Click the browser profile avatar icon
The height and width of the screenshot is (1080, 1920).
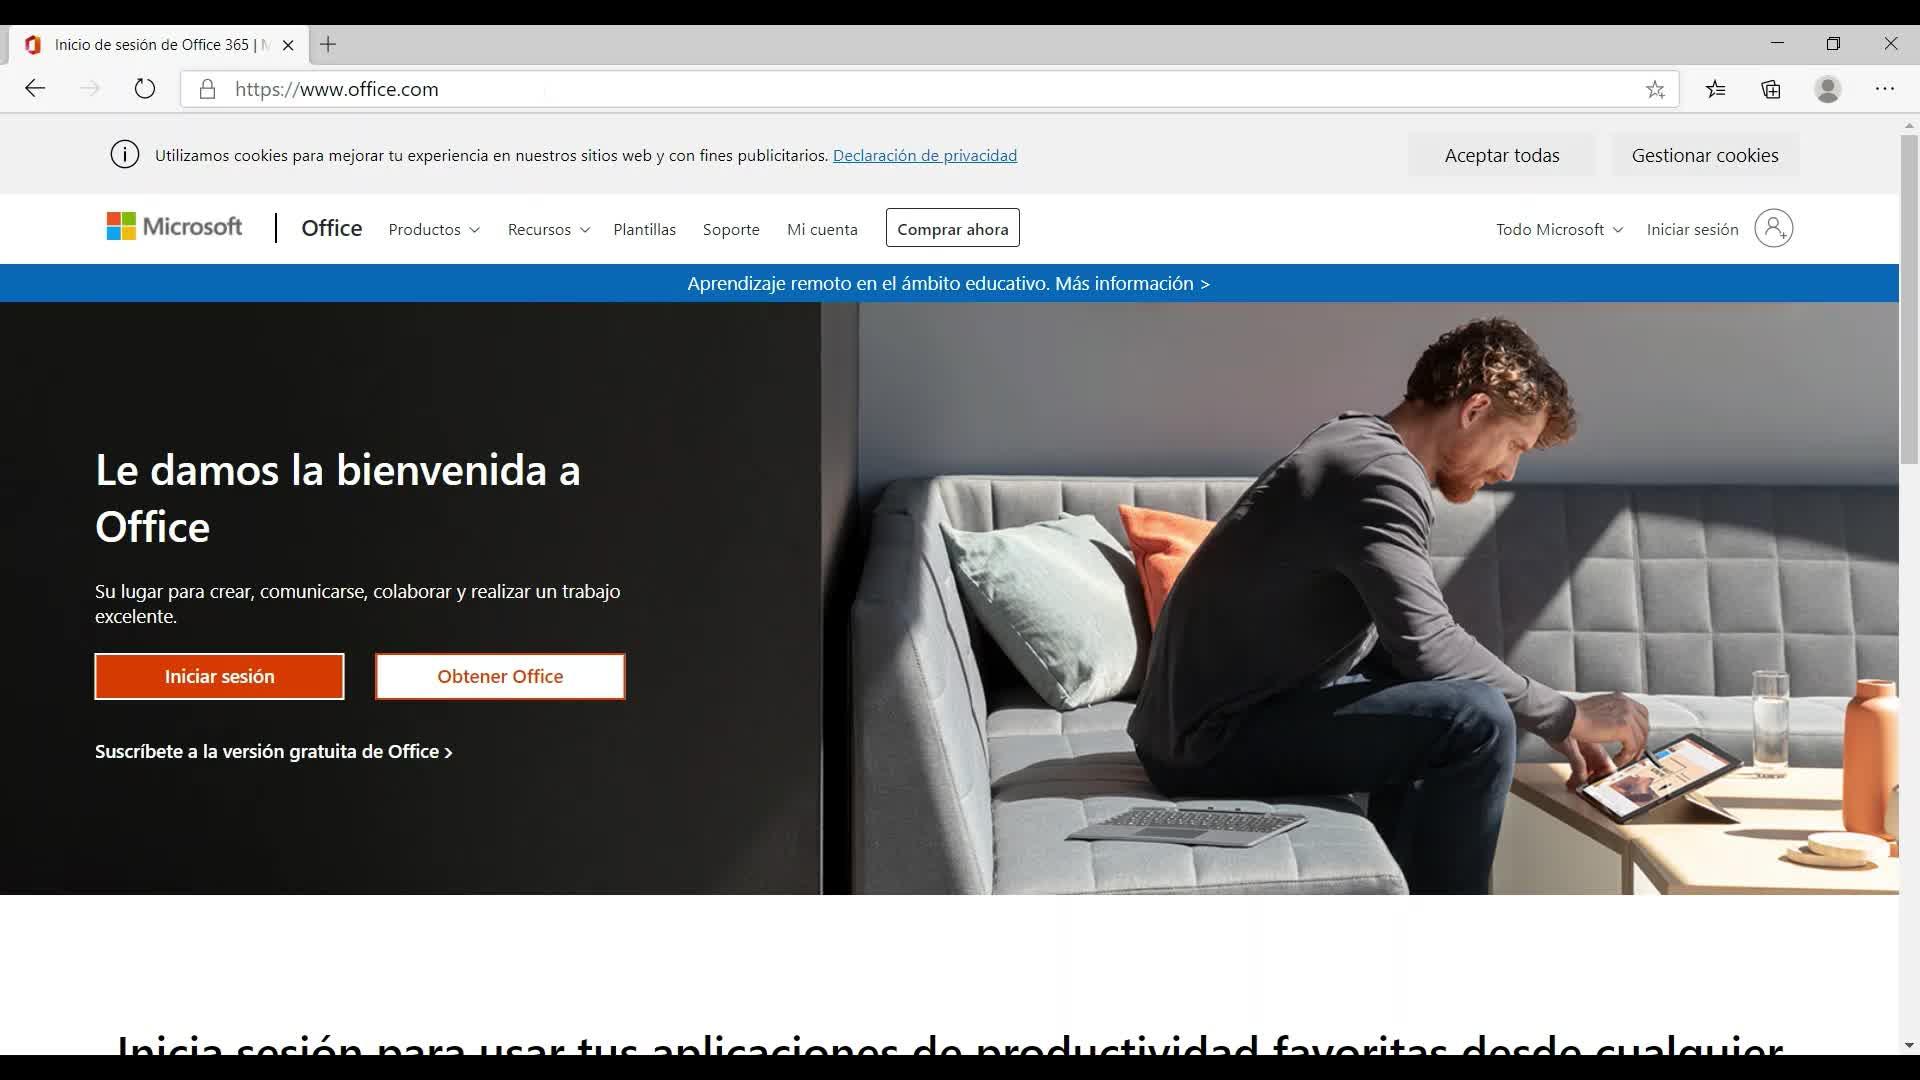point(1827,89)
